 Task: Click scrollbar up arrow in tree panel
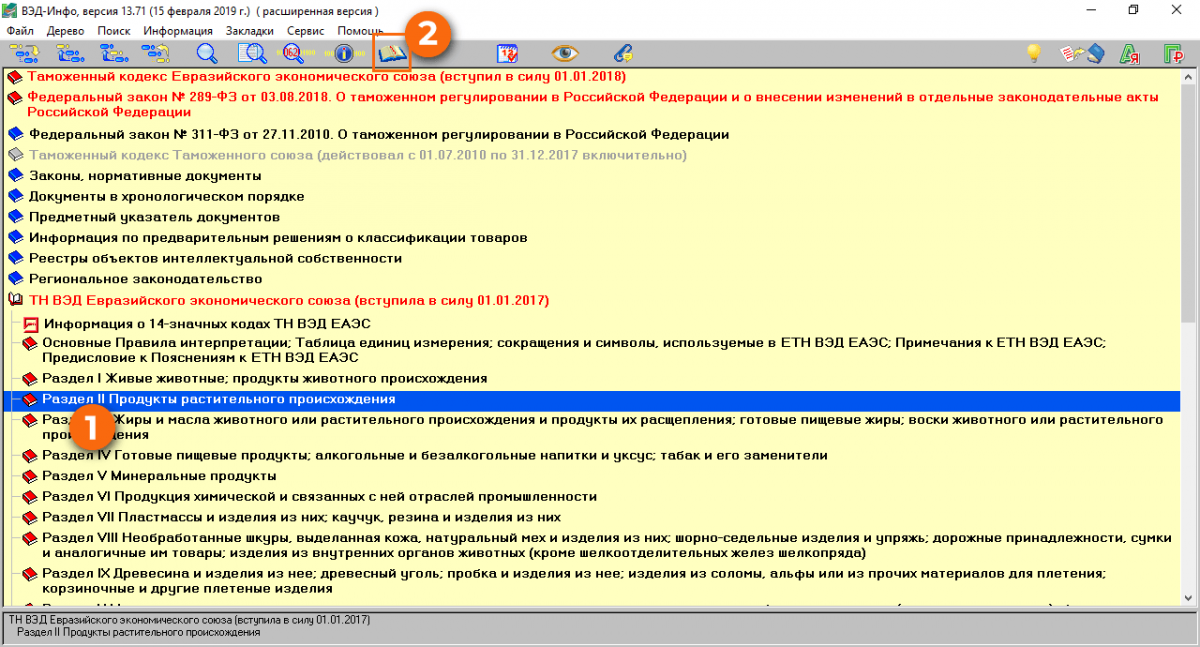(x=1188, y=77)
